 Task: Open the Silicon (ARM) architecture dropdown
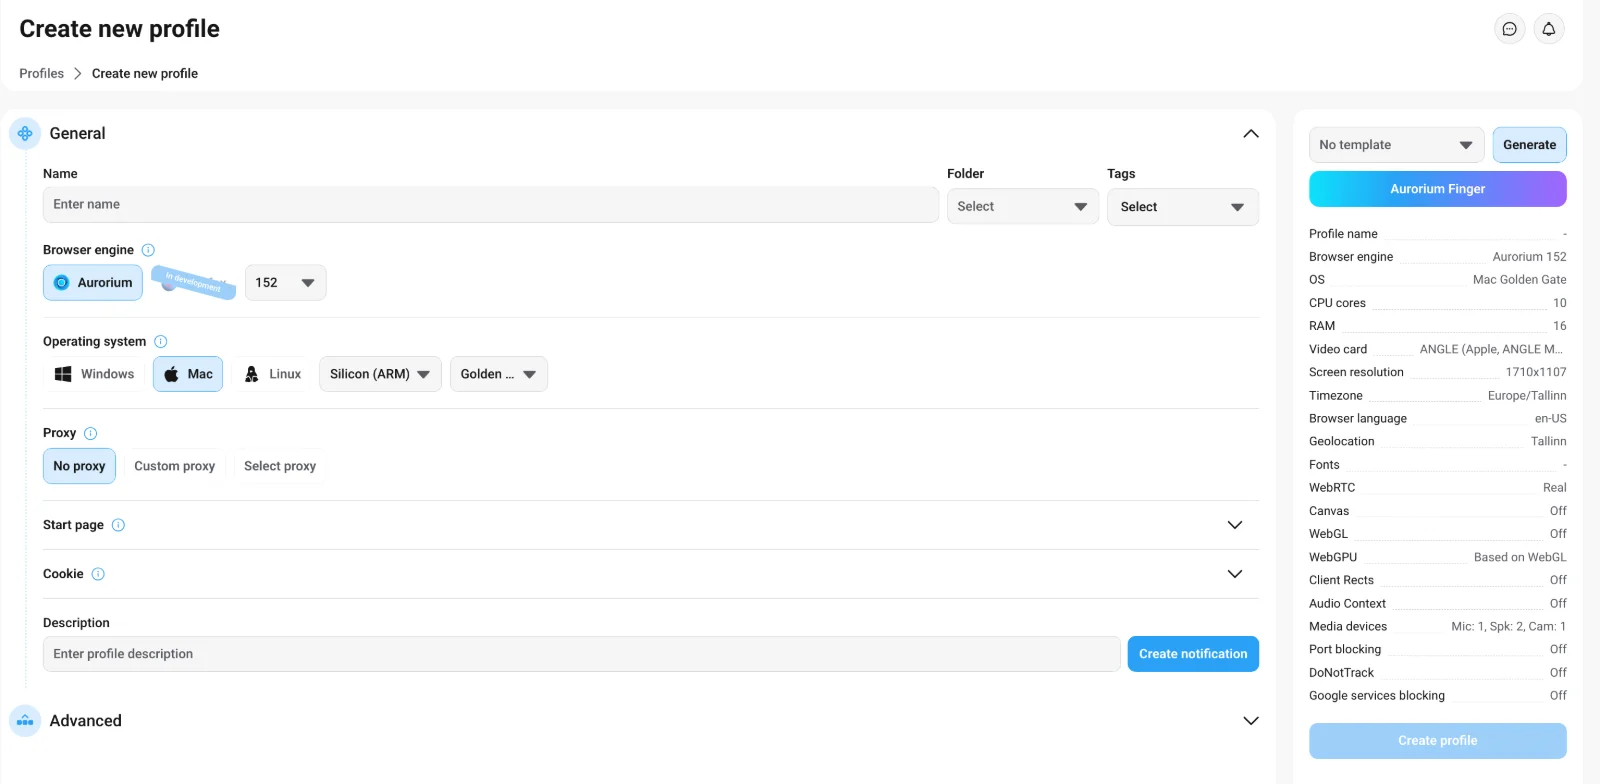(x=380, y=374)
